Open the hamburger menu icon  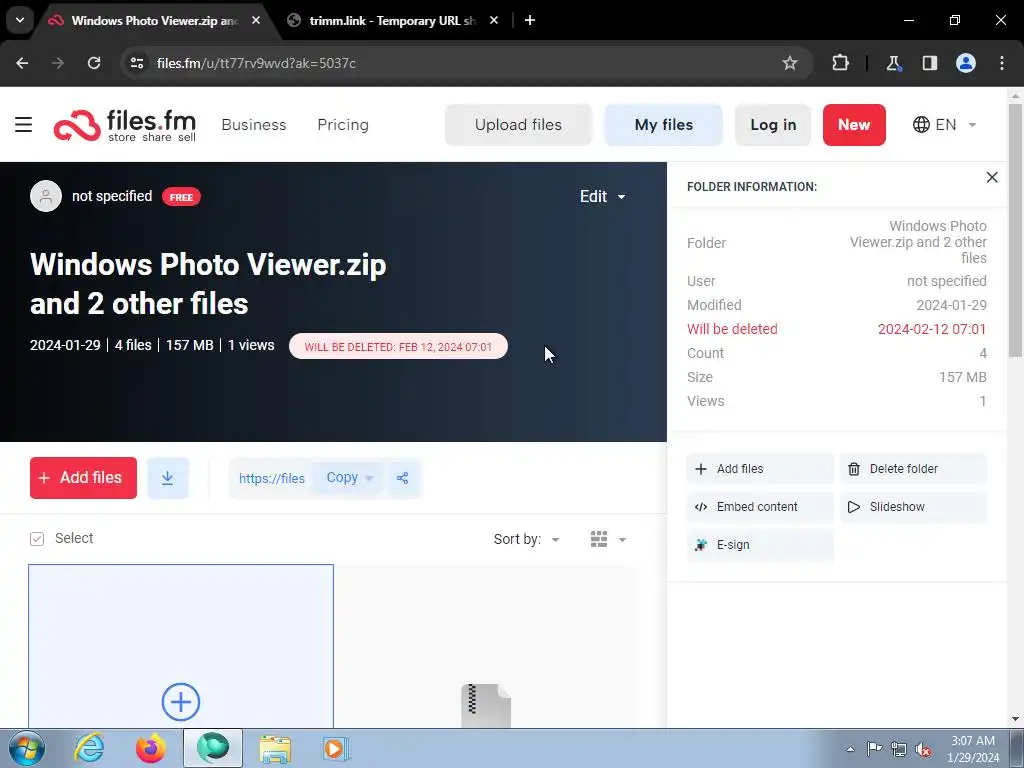point(24,124)
